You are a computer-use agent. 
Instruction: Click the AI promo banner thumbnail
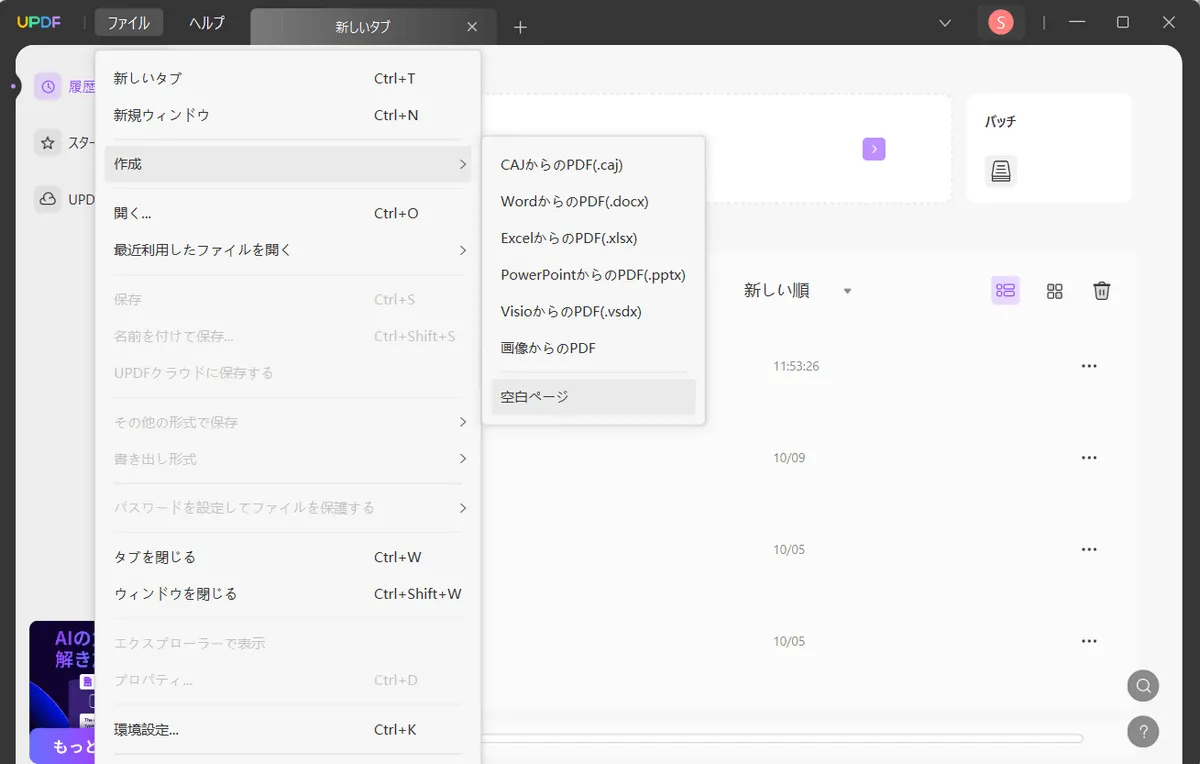tap(63, 675)
